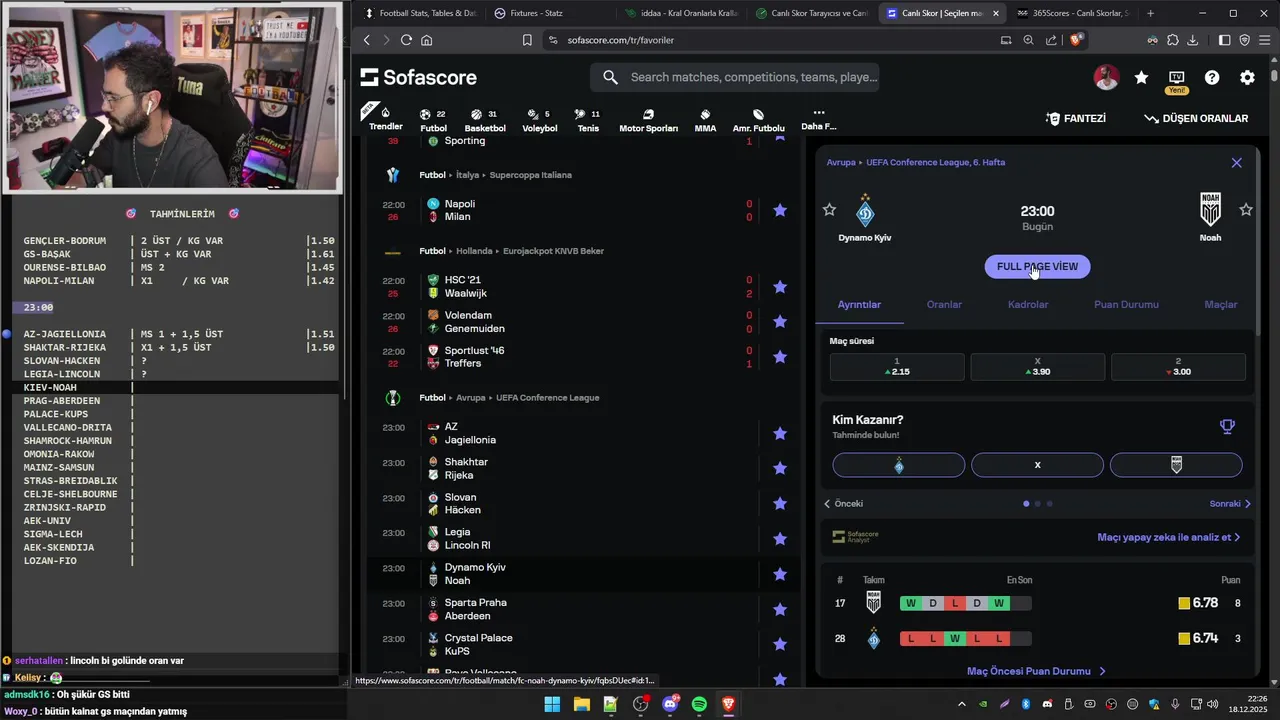Open Sofascore settings gear
Viewport: 1280px width, 720px height.
tap(1247, 77)
